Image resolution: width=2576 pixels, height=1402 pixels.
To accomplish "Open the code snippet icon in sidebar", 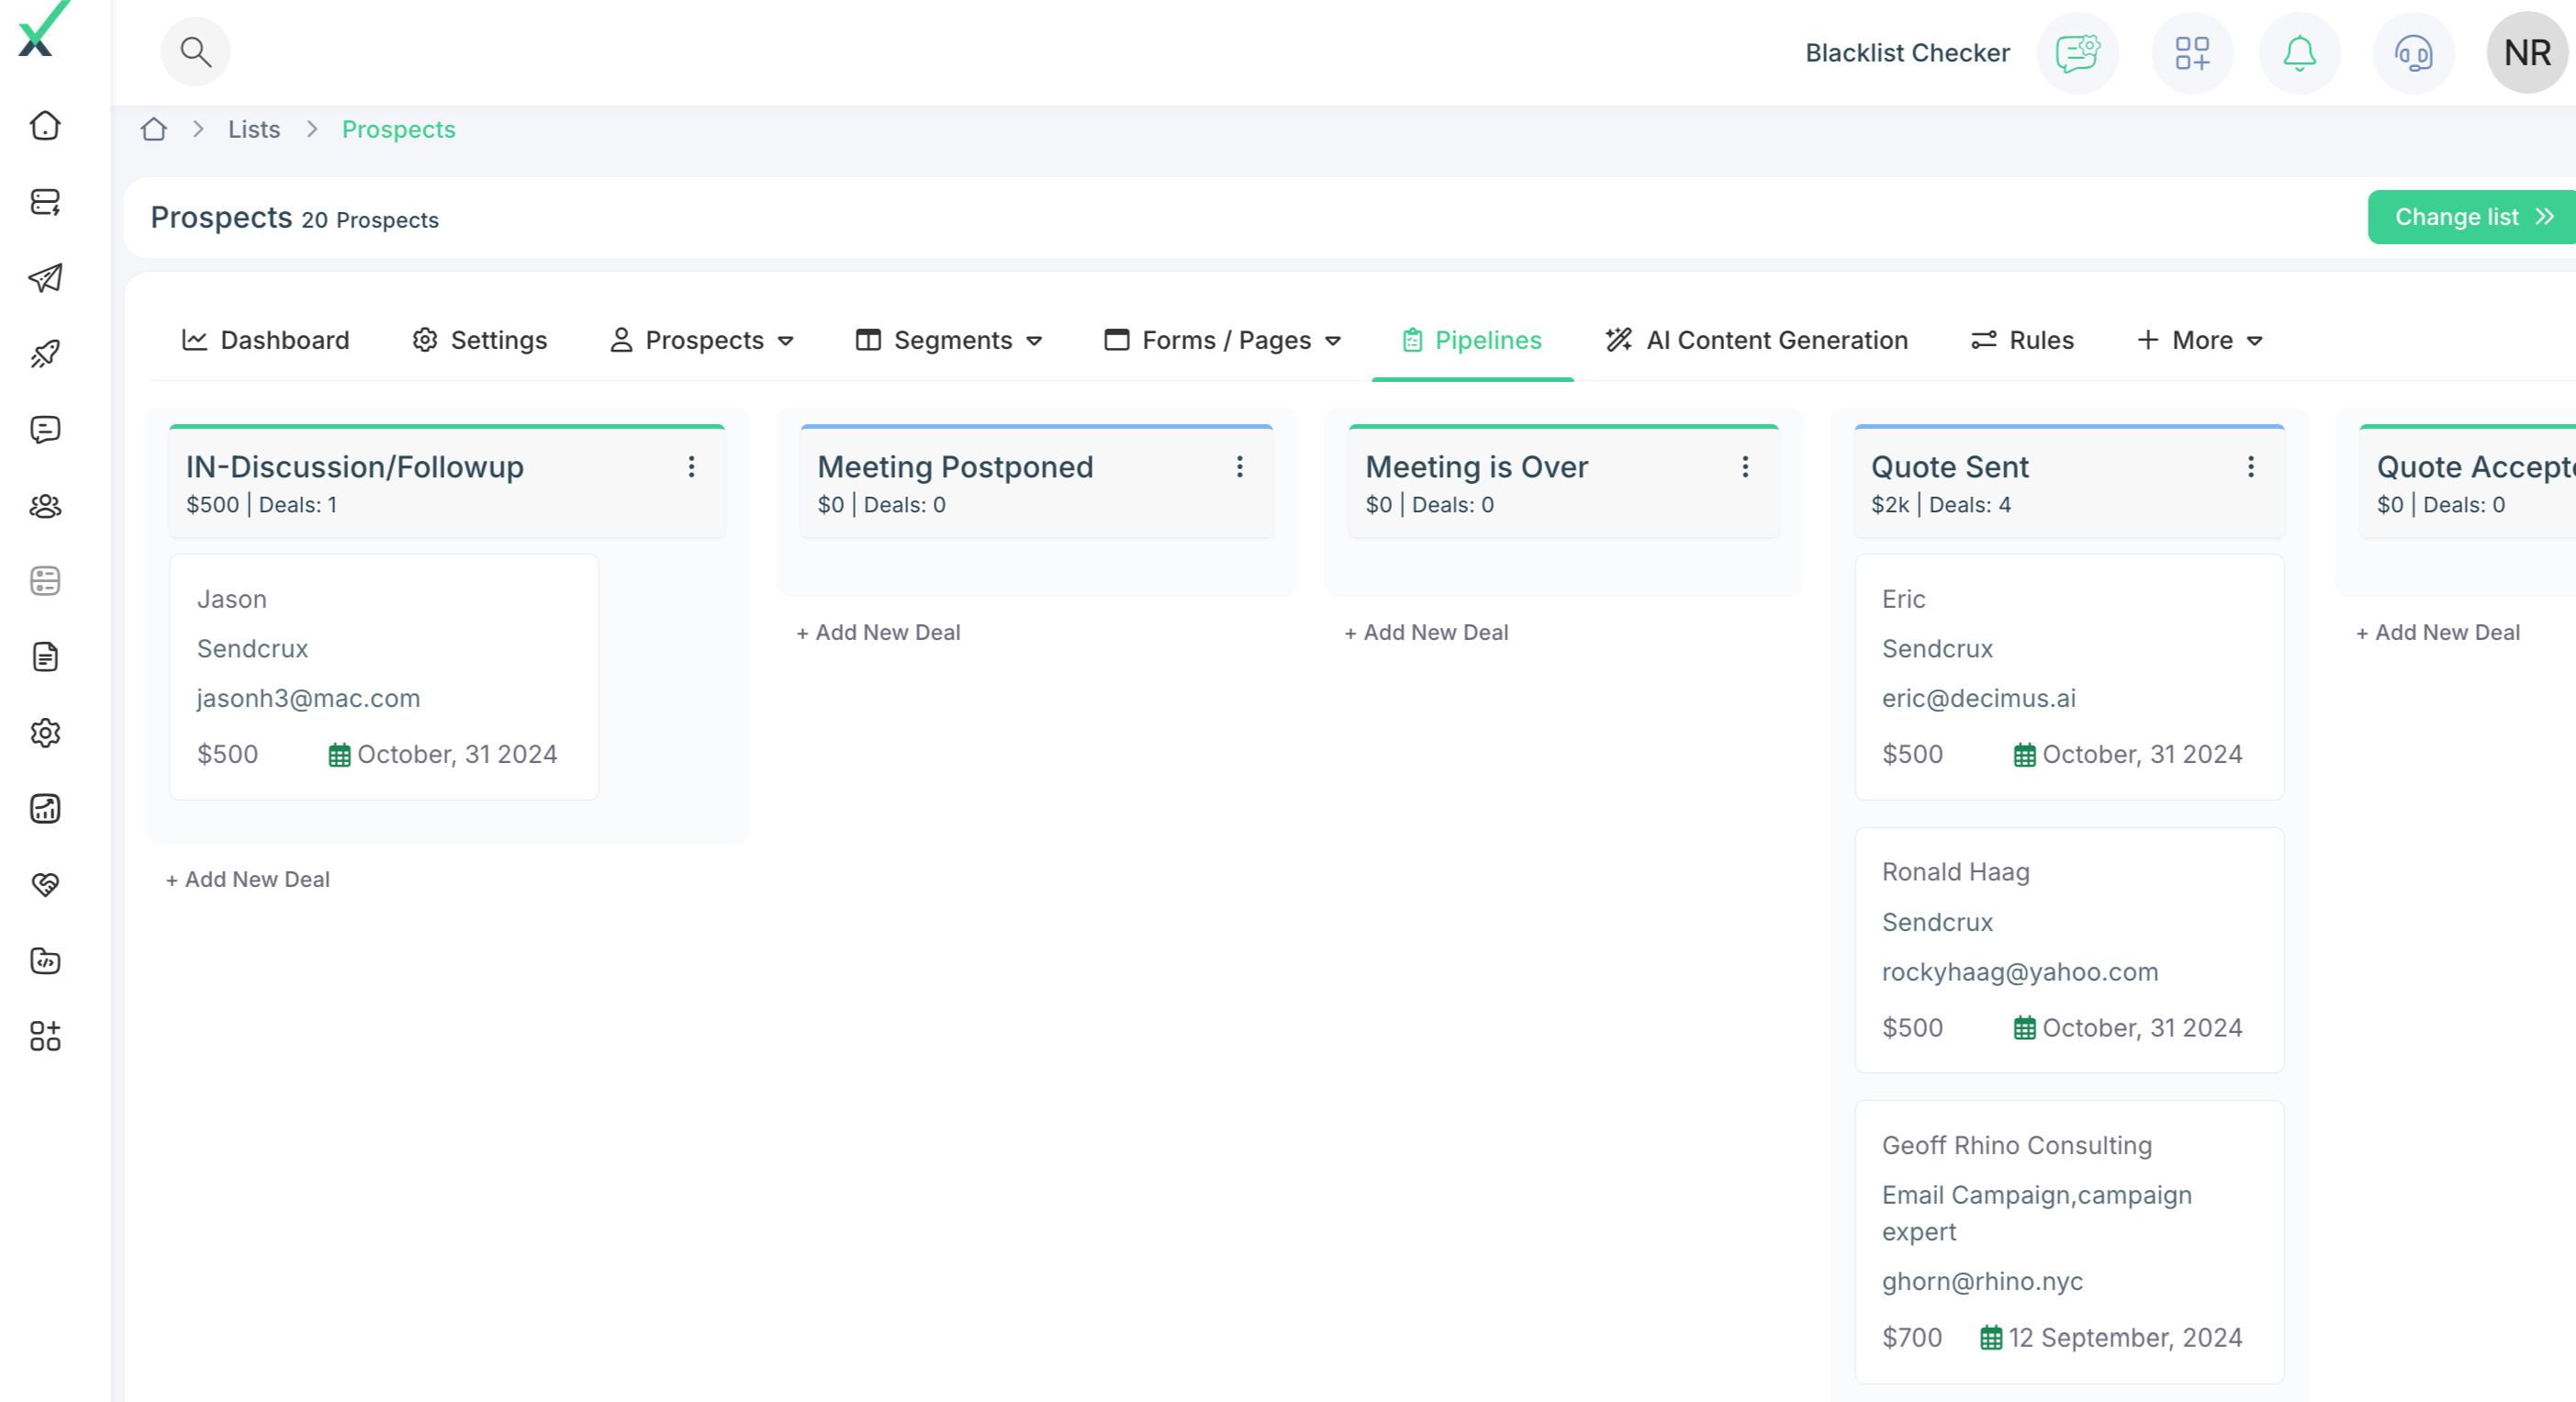I will (45, 961).
